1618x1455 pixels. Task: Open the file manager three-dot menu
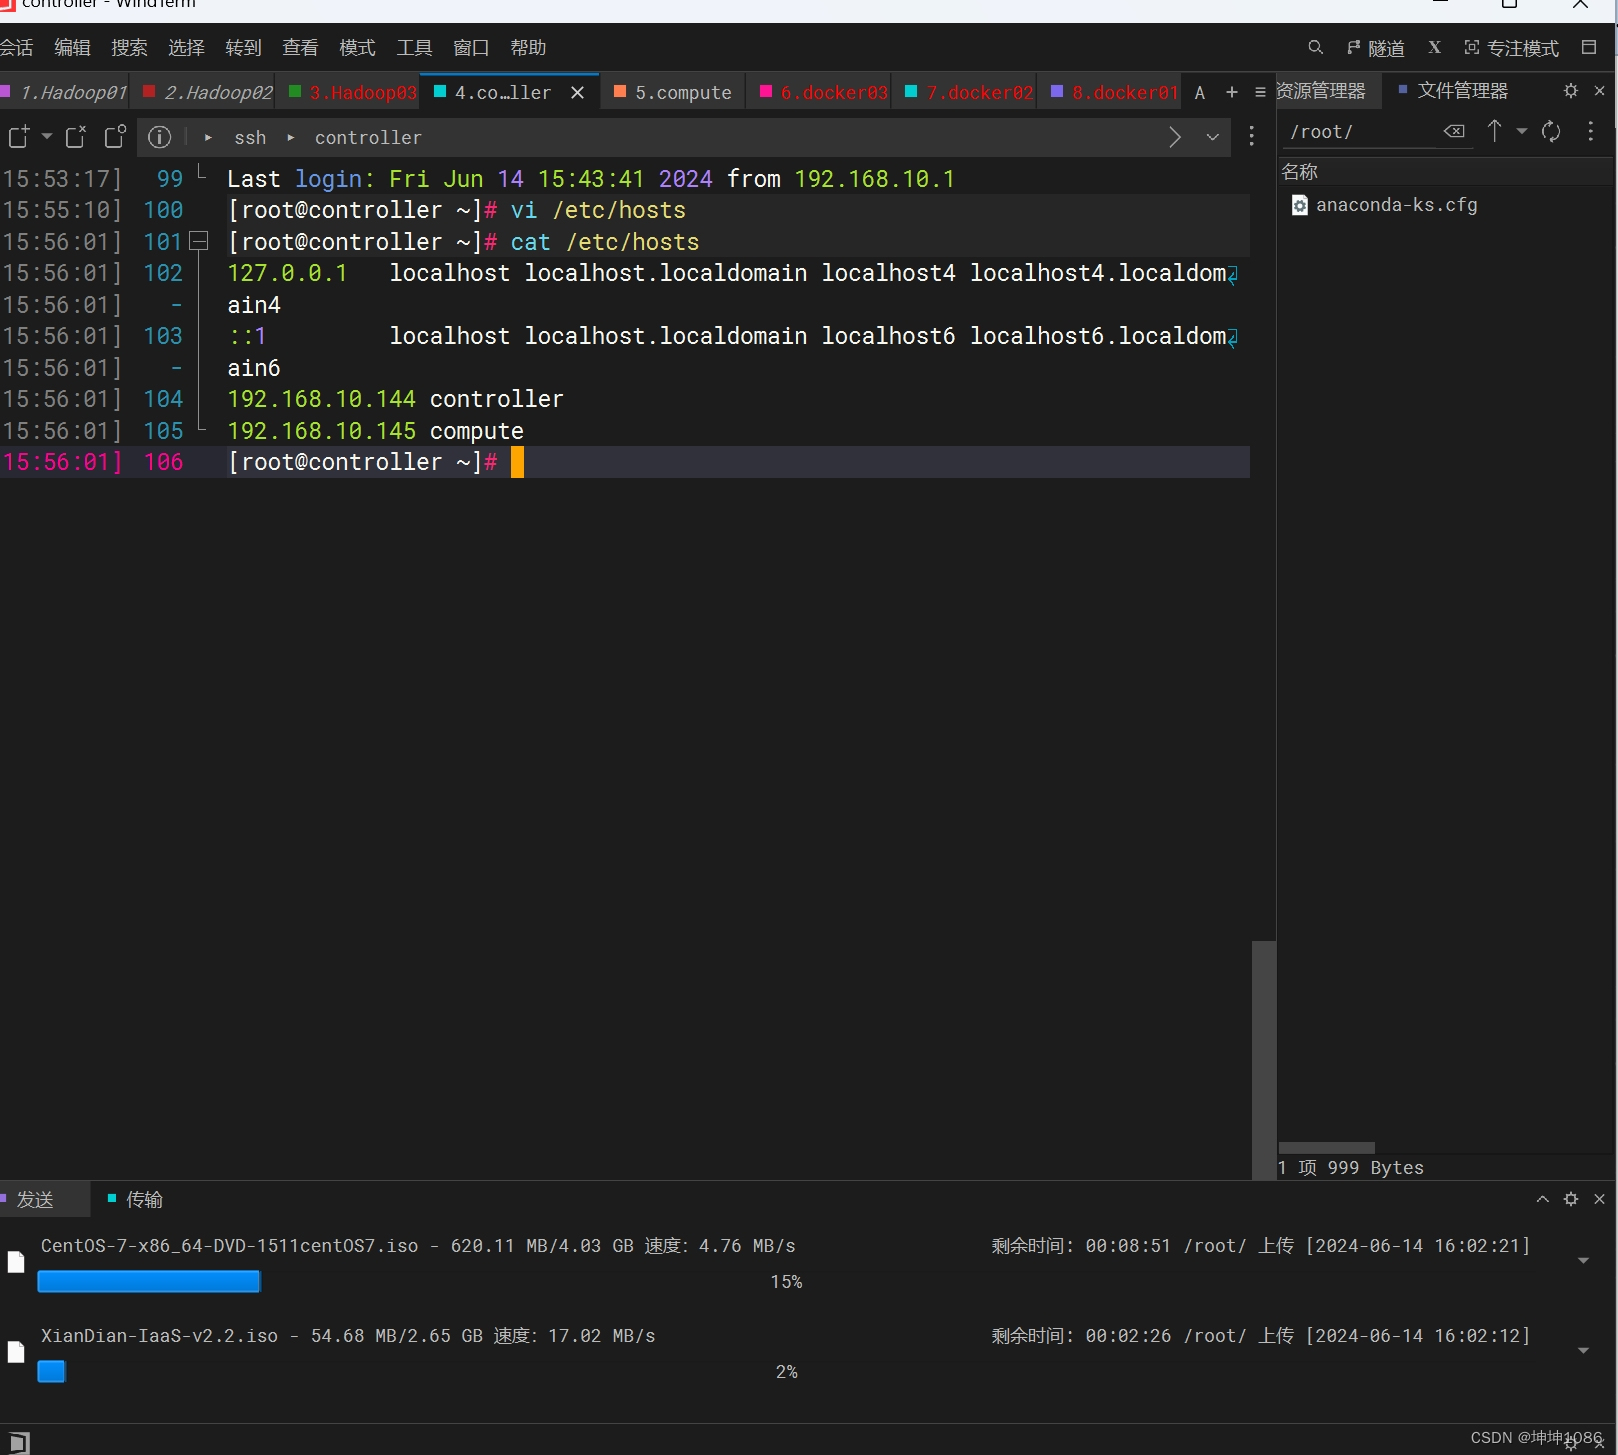coord(1590,131)
